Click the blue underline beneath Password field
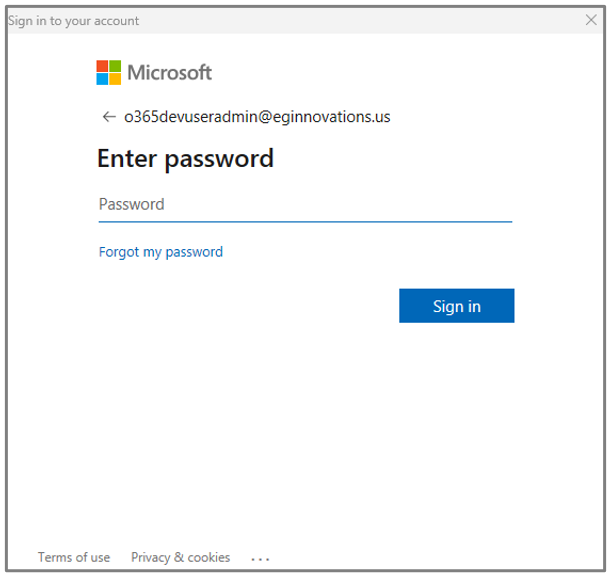Image resolution: width=612 pixels, height=574 pixels. (305, 222)
